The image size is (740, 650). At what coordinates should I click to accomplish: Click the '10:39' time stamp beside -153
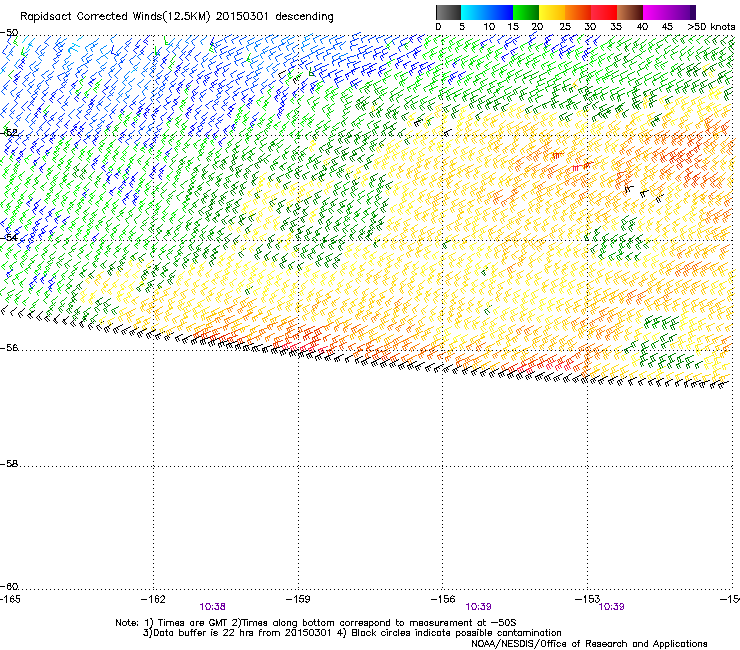pyautogui.click(x=612, y=607)
